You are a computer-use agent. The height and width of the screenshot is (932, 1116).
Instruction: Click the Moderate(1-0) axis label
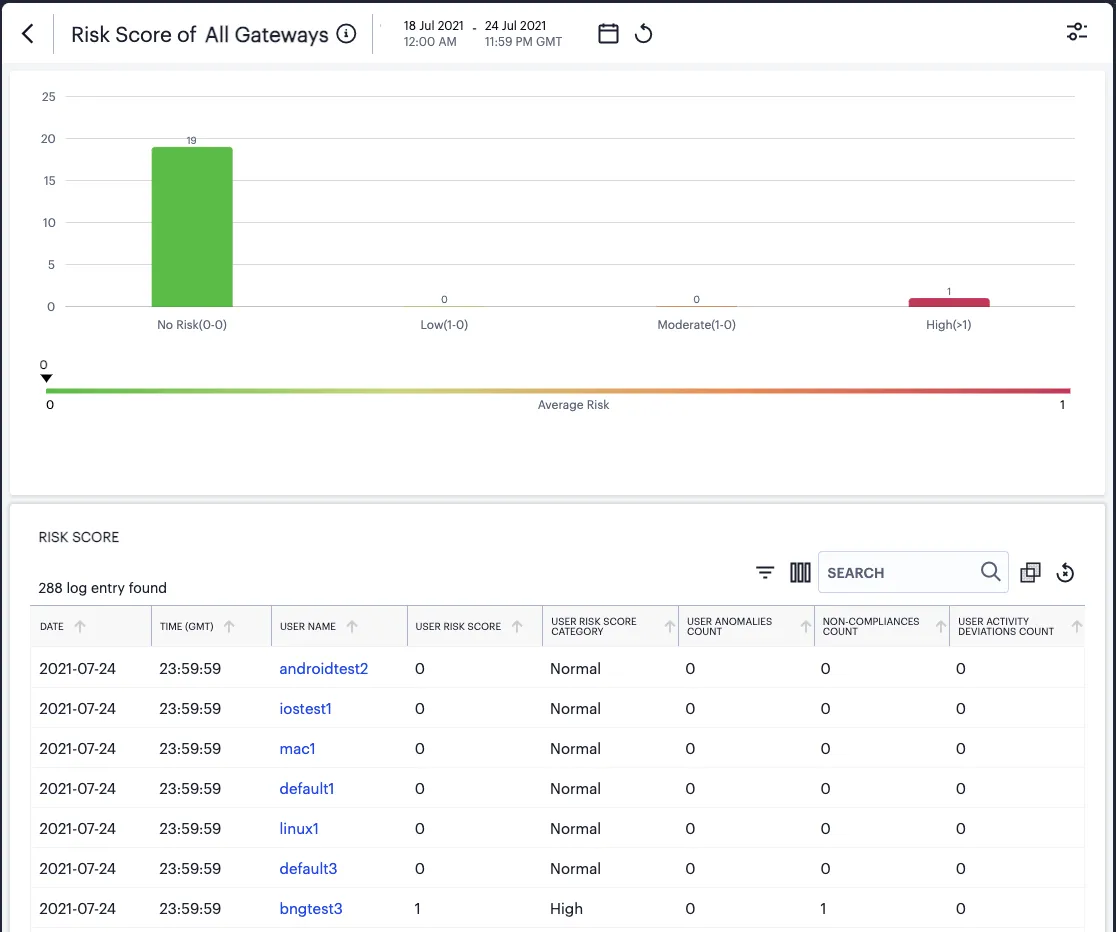pos(696,325)
